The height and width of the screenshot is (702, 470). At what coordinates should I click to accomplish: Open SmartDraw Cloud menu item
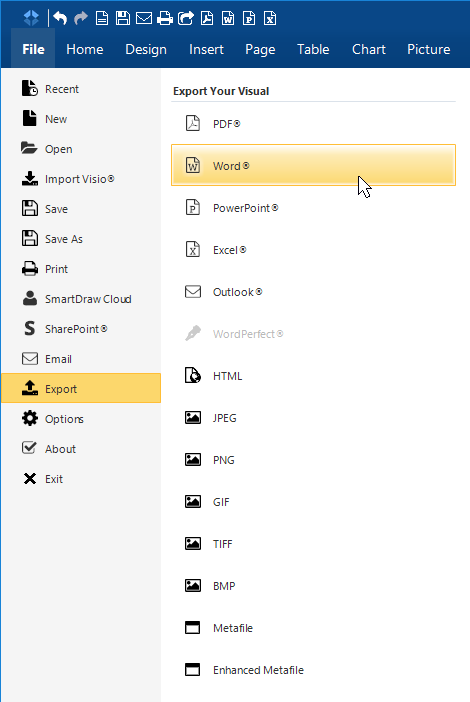(x=81, y=299)
